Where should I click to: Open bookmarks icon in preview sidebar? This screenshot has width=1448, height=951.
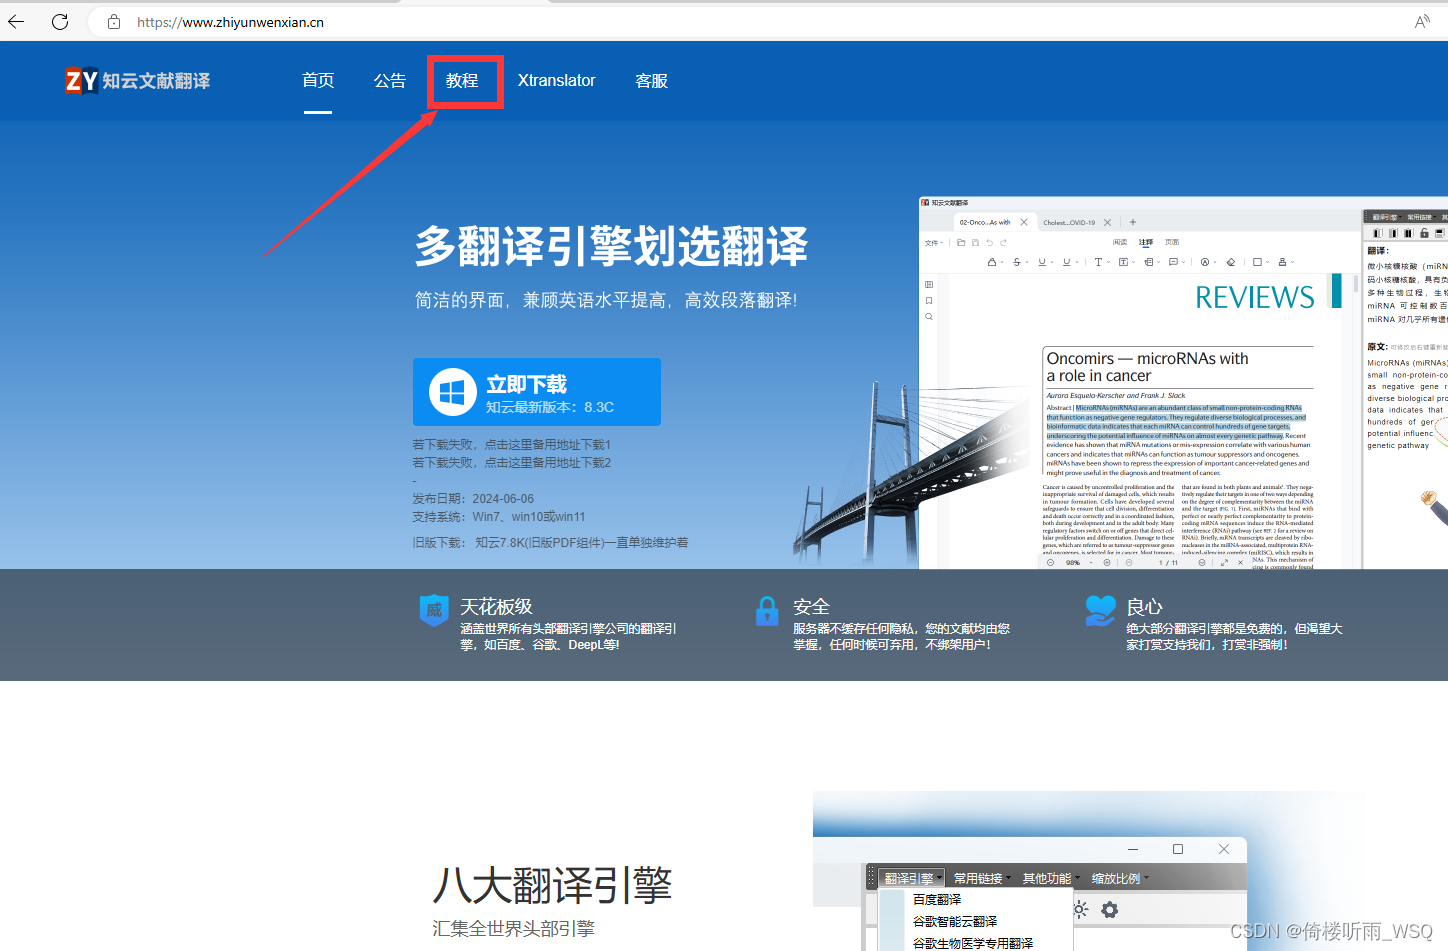tap(929, 300)
